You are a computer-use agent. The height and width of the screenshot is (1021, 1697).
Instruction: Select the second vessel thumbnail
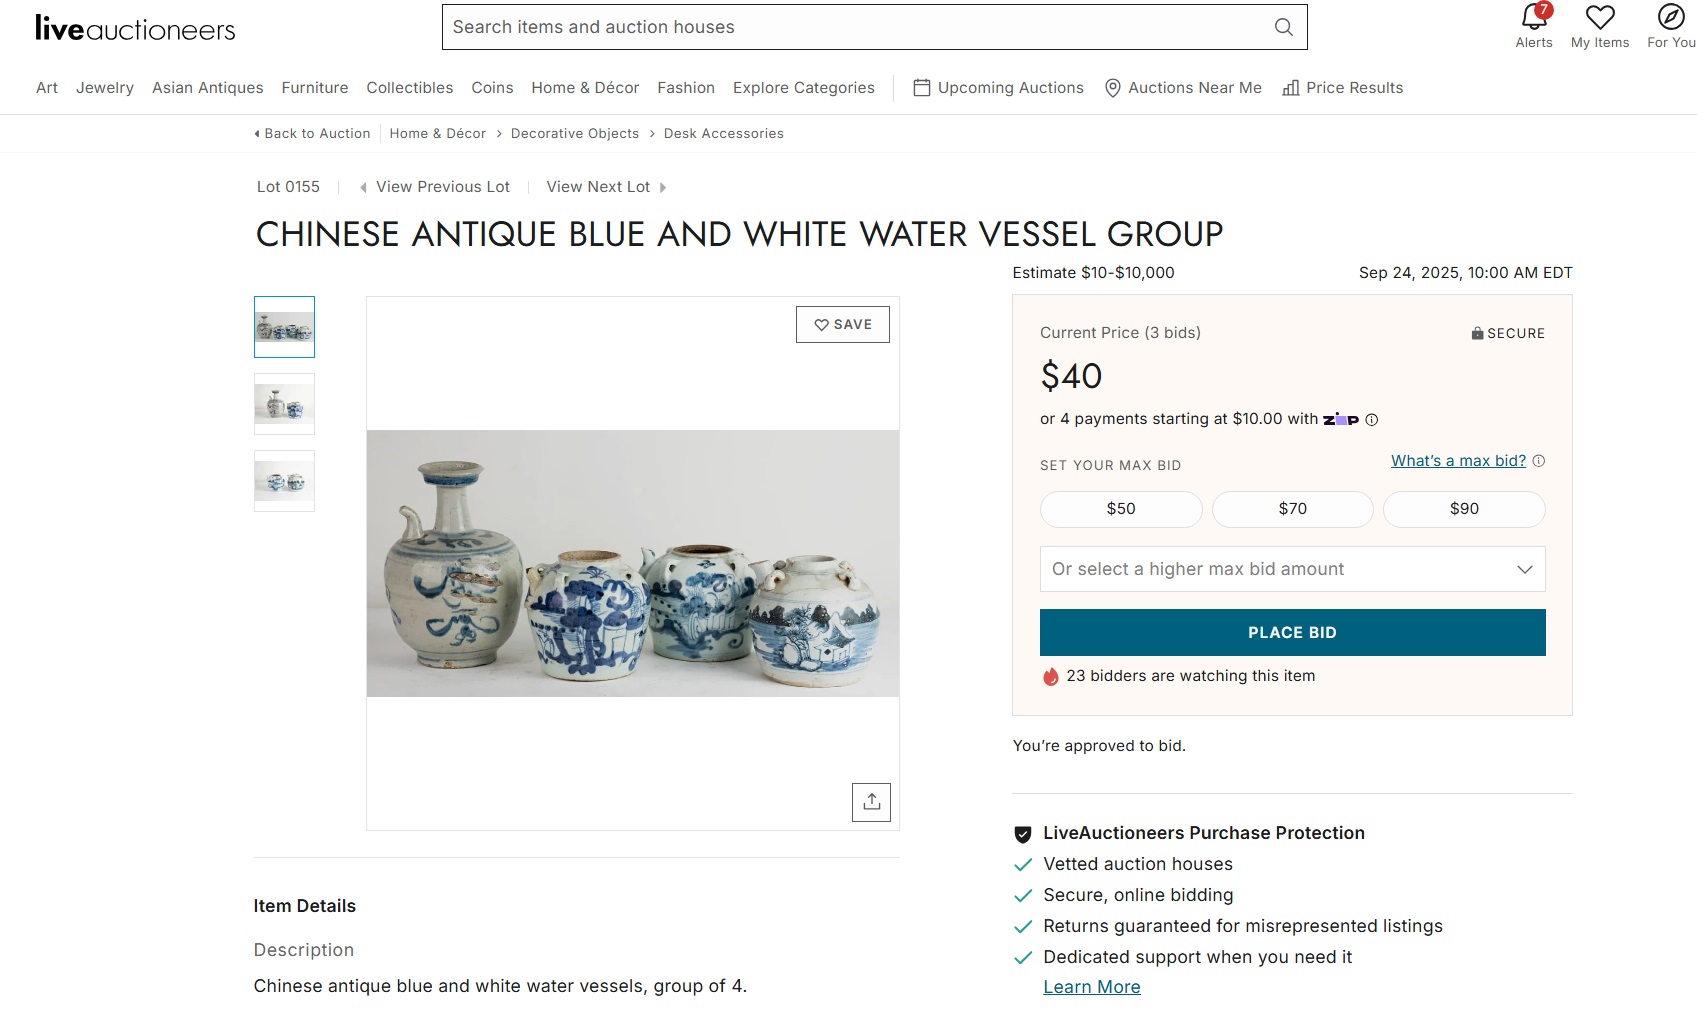point(284,404)
